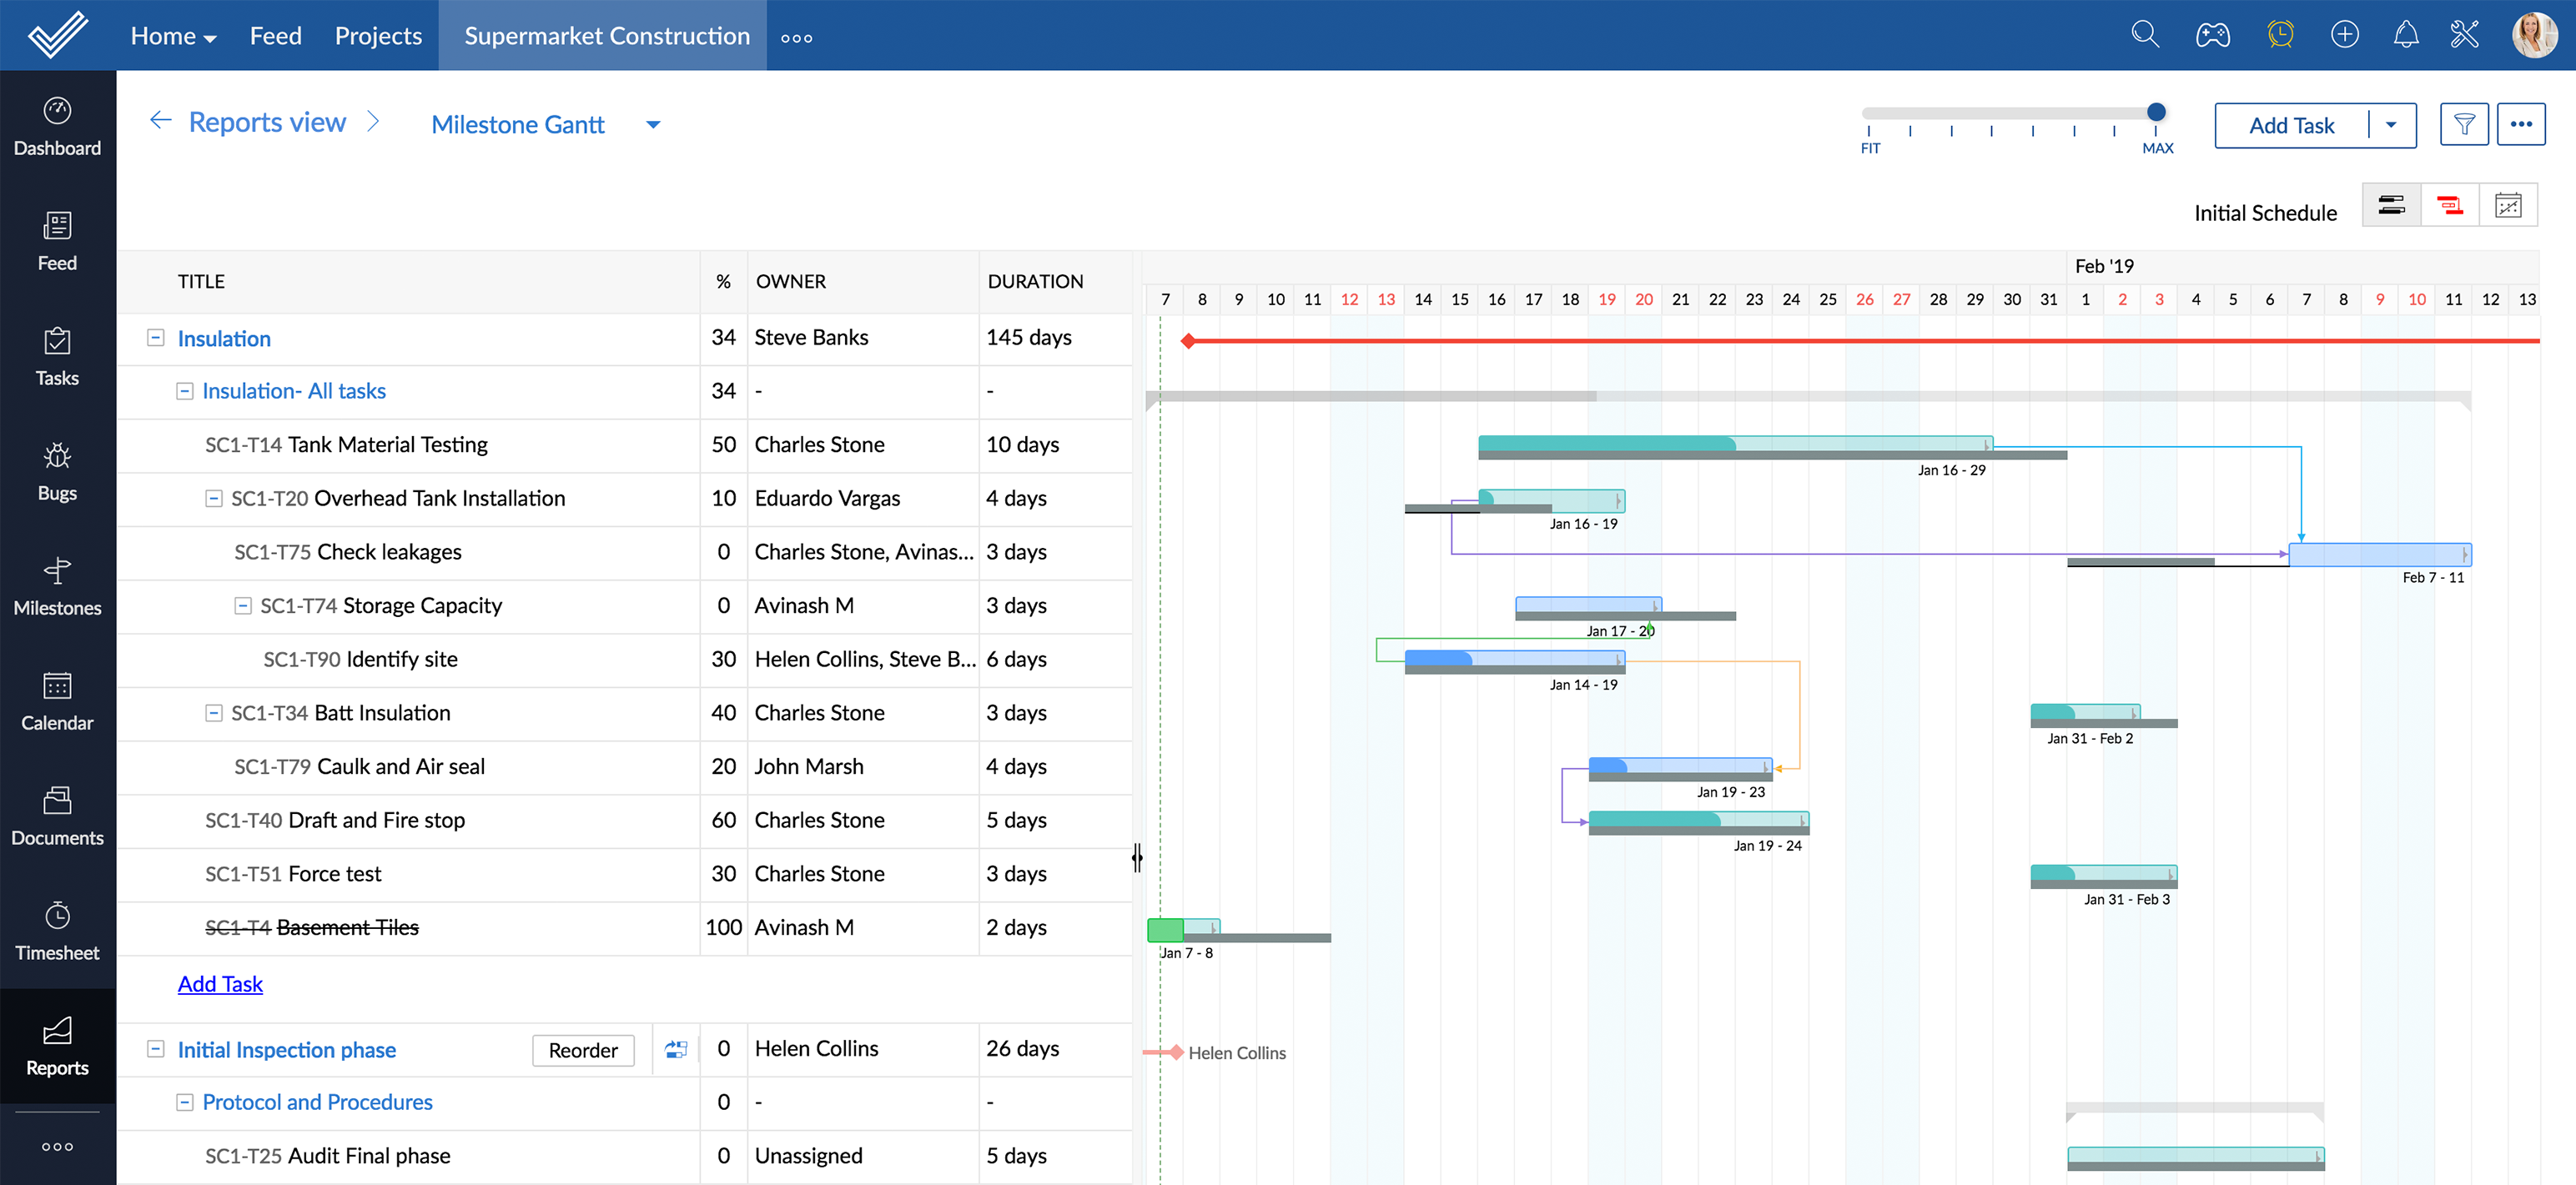
Task: Click the zoom slider handle near MAX
Action: pyautogui.click(x=2156, y=112)
